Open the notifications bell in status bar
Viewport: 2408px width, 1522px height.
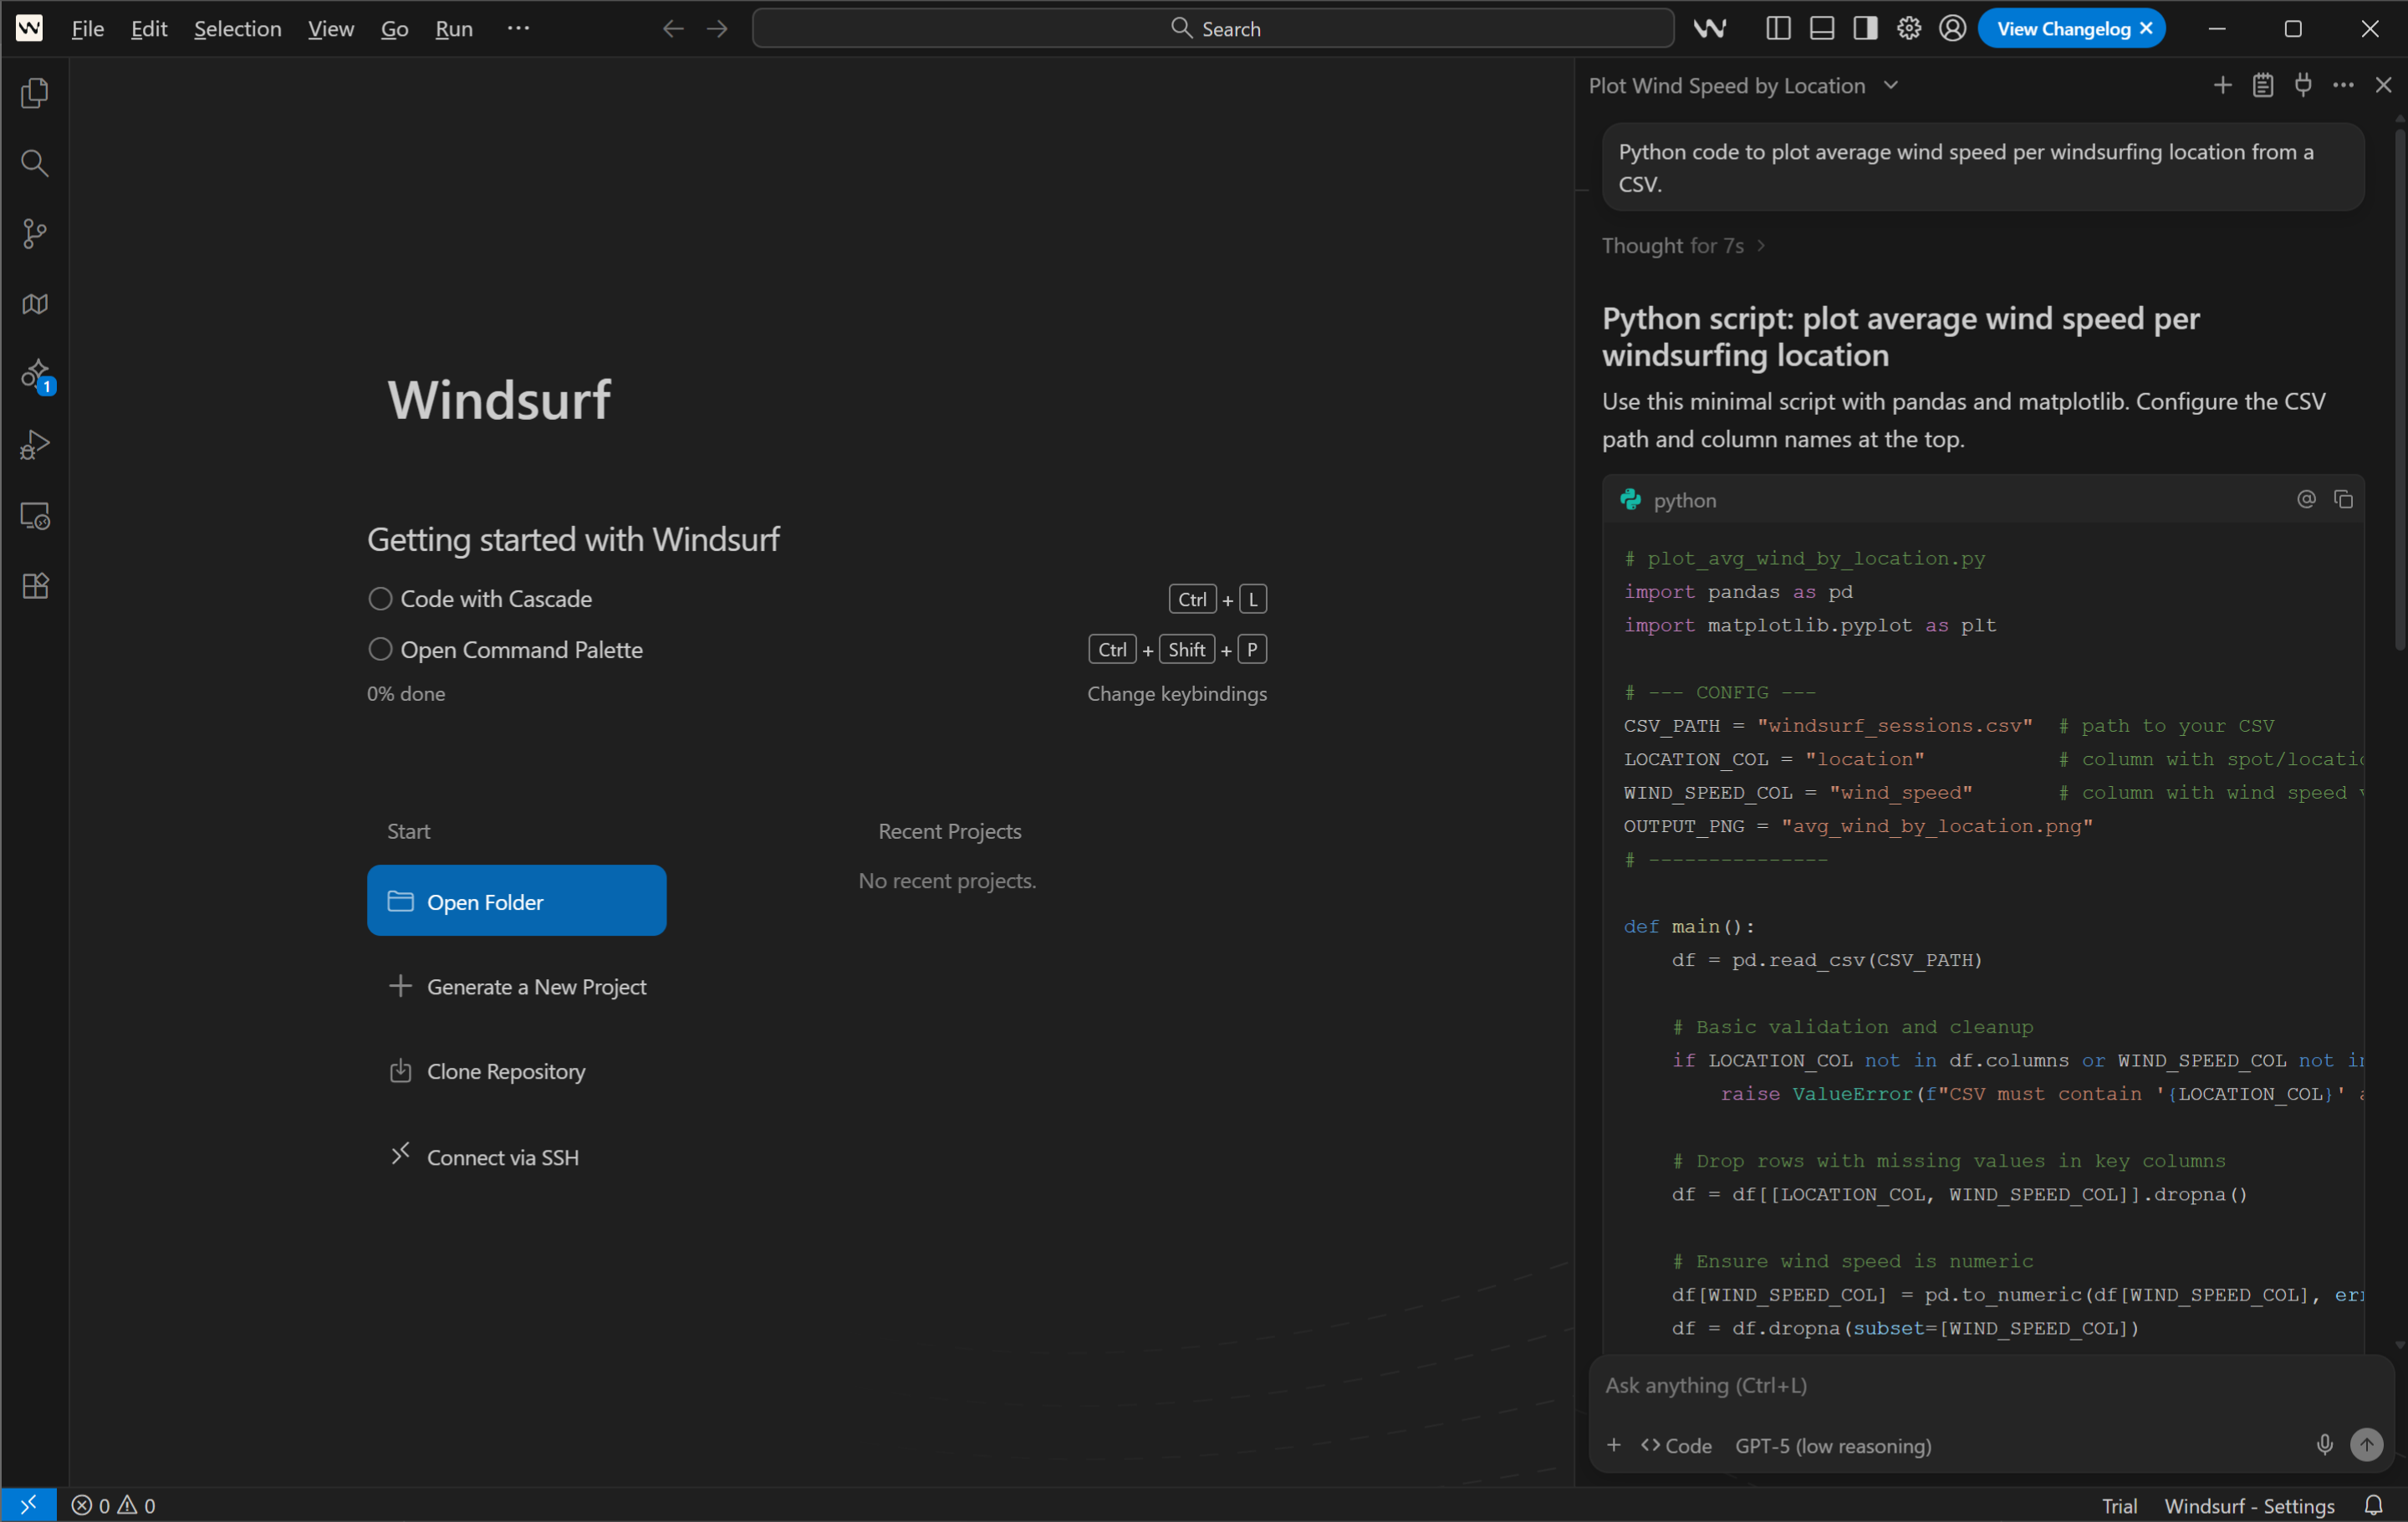tap(2373, 1505)
